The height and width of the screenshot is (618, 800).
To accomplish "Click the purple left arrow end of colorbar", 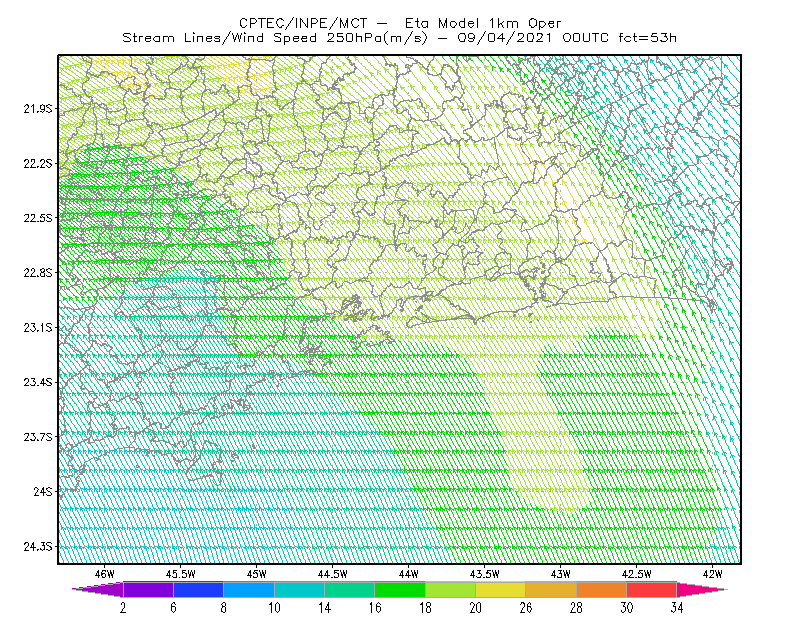I will coord(98,589).
